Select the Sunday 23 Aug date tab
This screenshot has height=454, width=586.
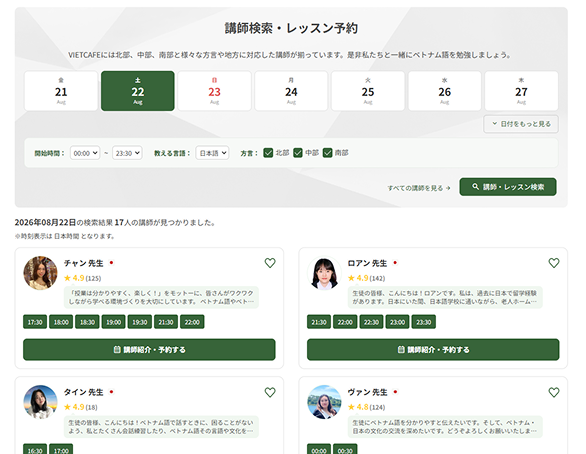coord(215,91)
